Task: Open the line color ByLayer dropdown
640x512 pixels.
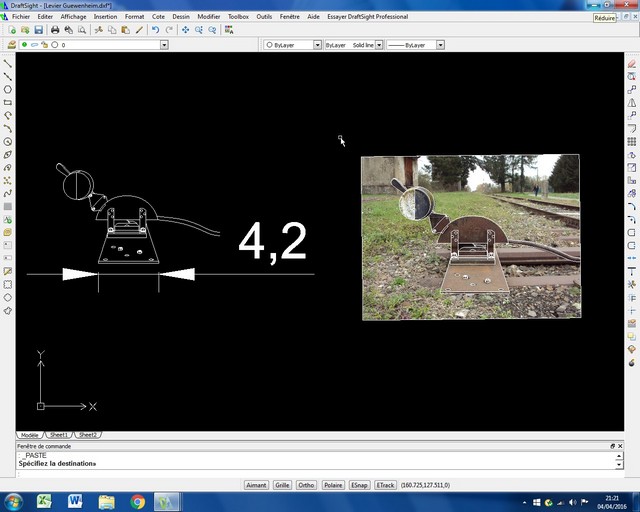Action: [x=317, y=45]
